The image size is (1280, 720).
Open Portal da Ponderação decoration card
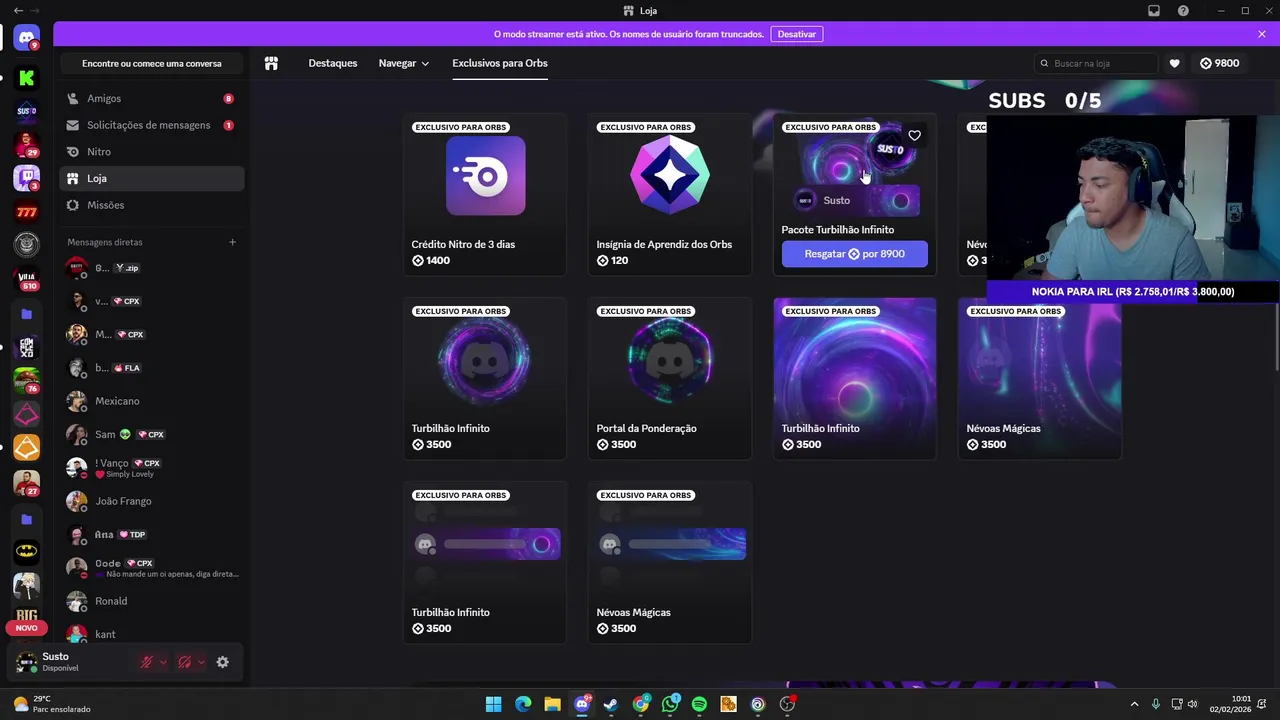(670, 378)
